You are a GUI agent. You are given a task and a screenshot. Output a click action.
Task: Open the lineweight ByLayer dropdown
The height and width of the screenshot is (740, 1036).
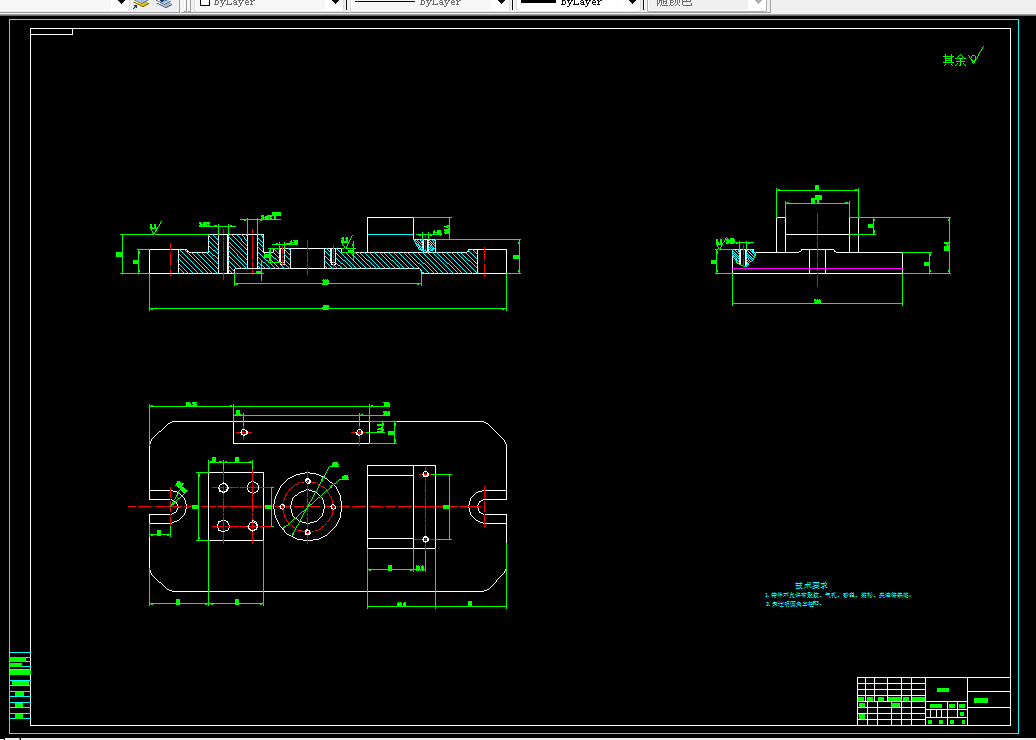[578, 3]
